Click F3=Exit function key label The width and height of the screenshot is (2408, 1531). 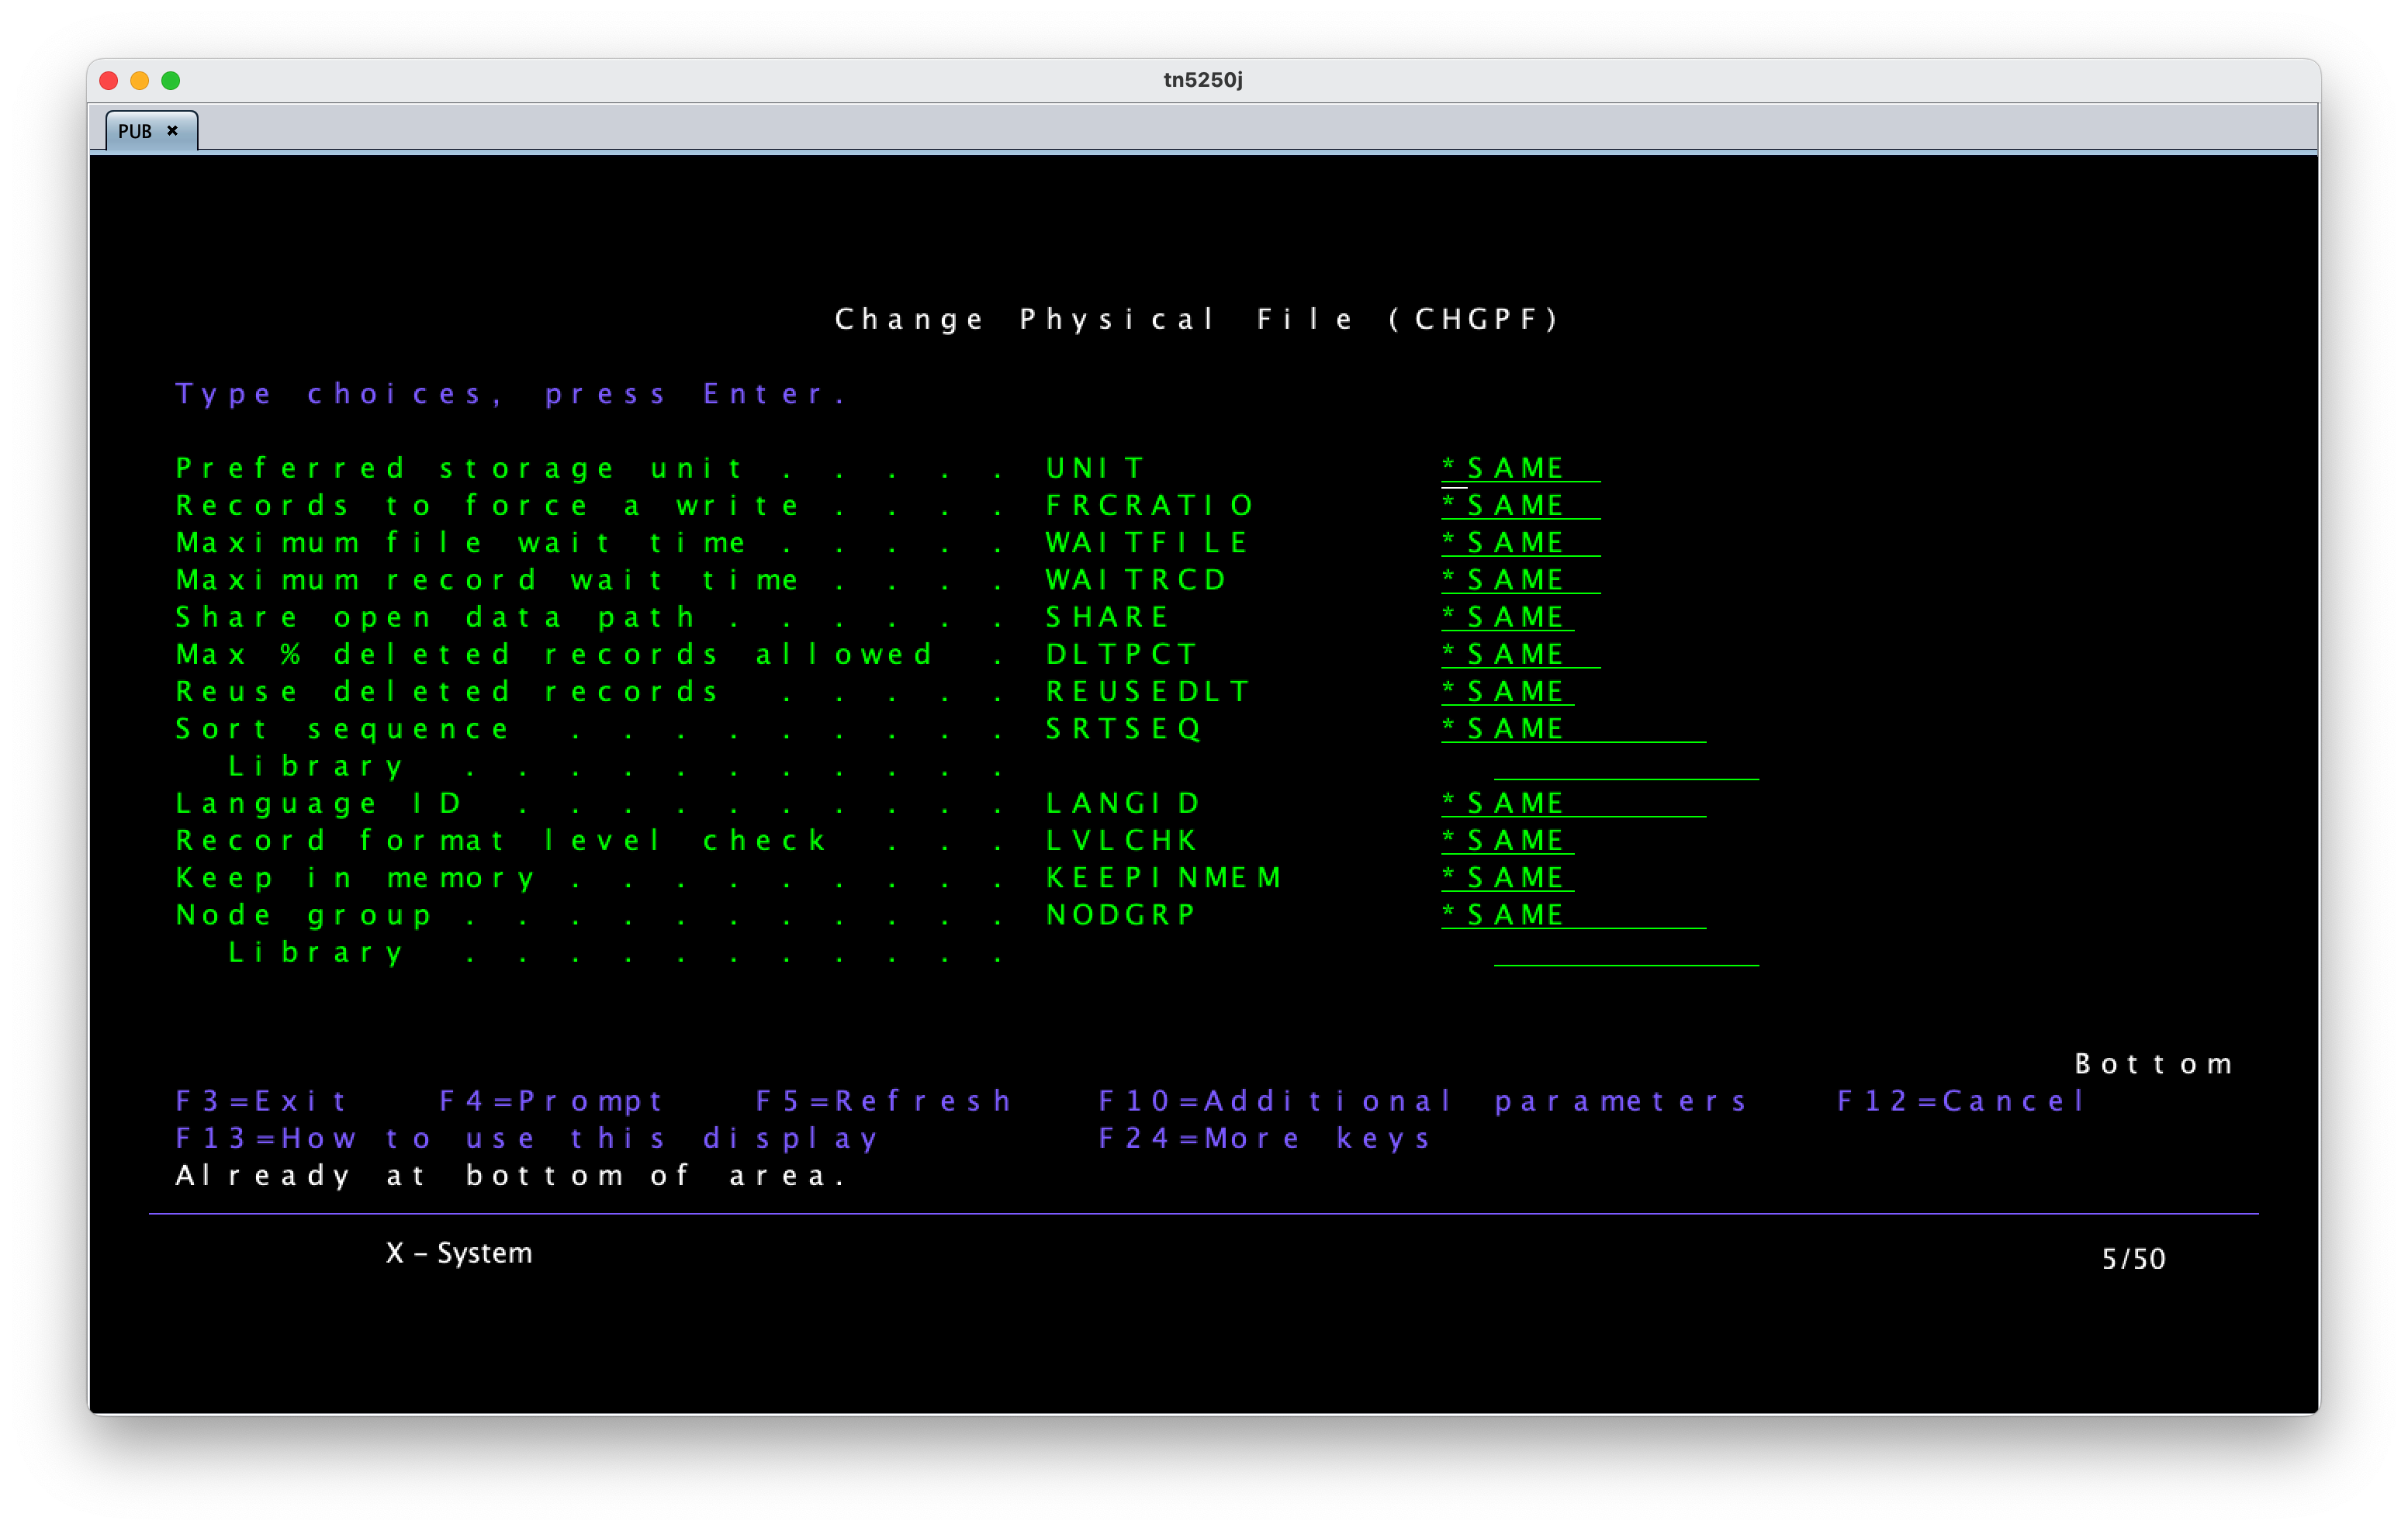click(262, 1101)
